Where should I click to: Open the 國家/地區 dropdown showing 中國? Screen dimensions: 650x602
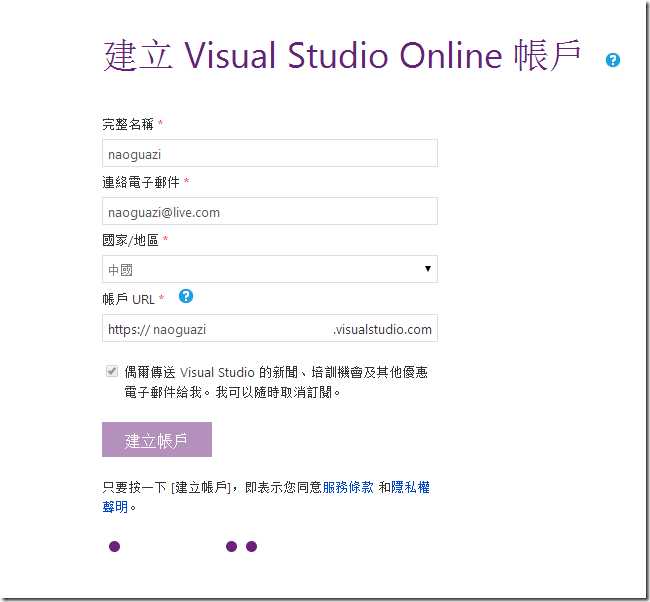(270, 269)
